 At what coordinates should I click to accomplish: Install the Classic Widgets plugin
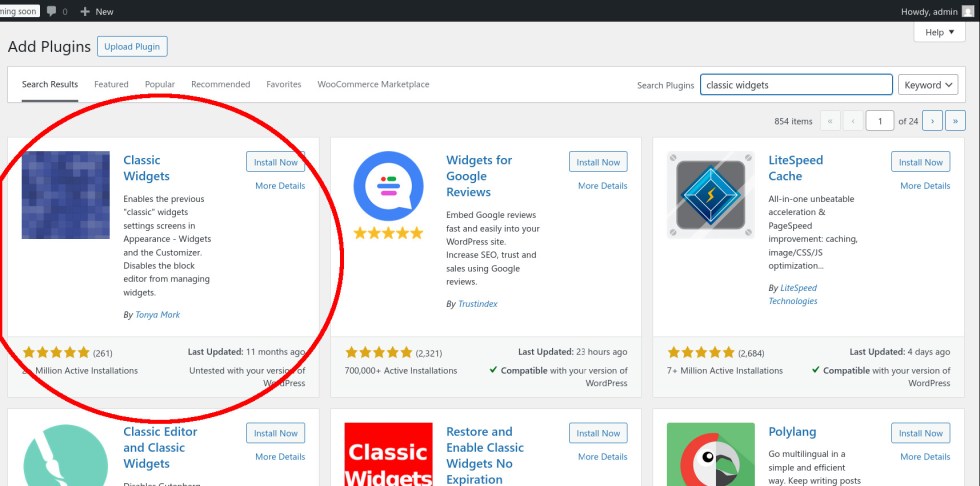(276, 162)
